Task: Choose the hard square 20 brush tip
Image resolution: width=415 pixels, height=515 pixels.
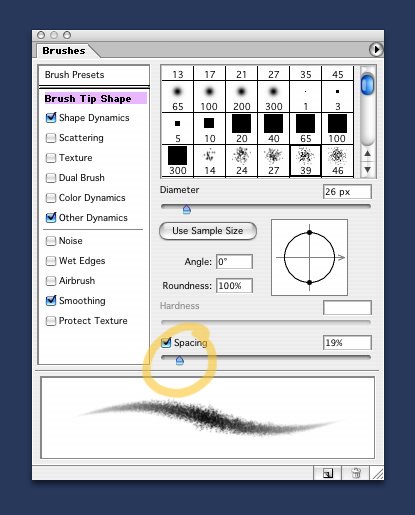Action: tap(241, 129)
